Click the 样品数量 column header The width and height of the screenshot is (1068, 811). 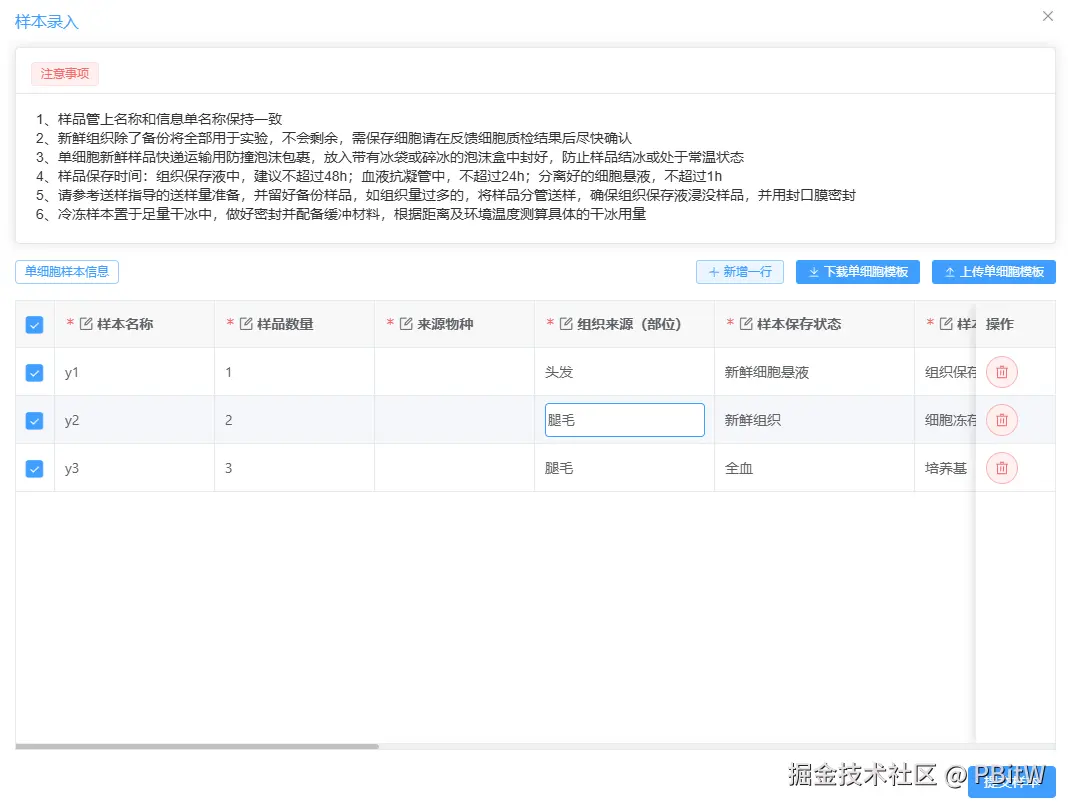click(x=294, y=324)
